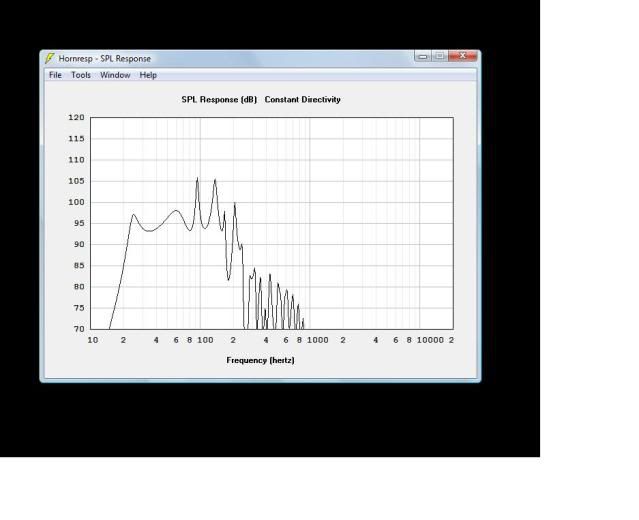Click the 'Frequency (hertz)' axis label
639x520 pixels.
pos(260,360)
